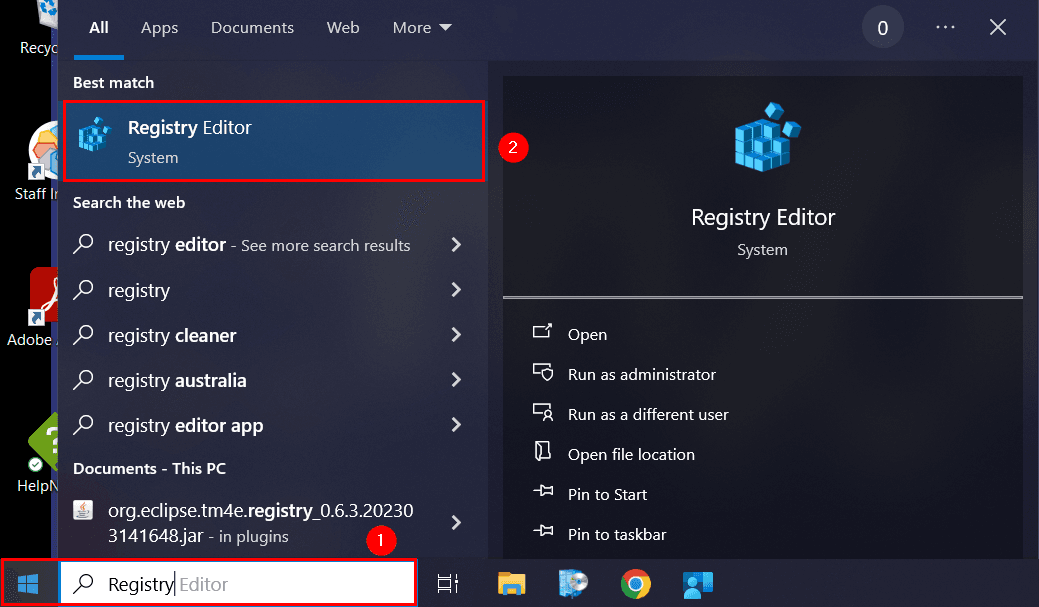1039x607 pixels.
Task: Click inside the search input field
Action: (x=240, y=583)
